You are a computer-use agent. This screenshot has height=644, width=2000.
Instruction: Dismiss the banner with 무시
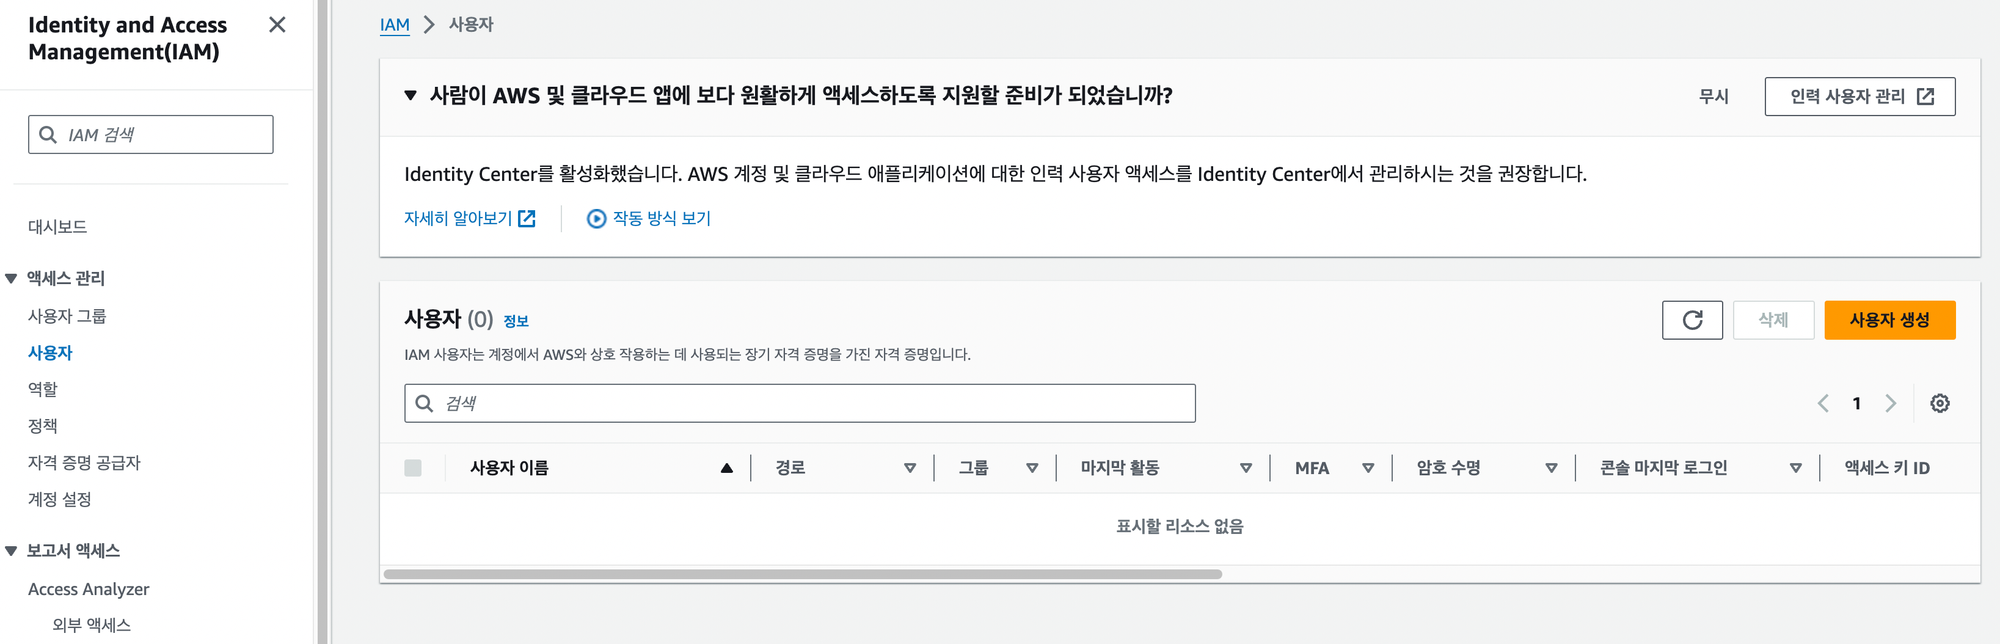[1714, 96]
